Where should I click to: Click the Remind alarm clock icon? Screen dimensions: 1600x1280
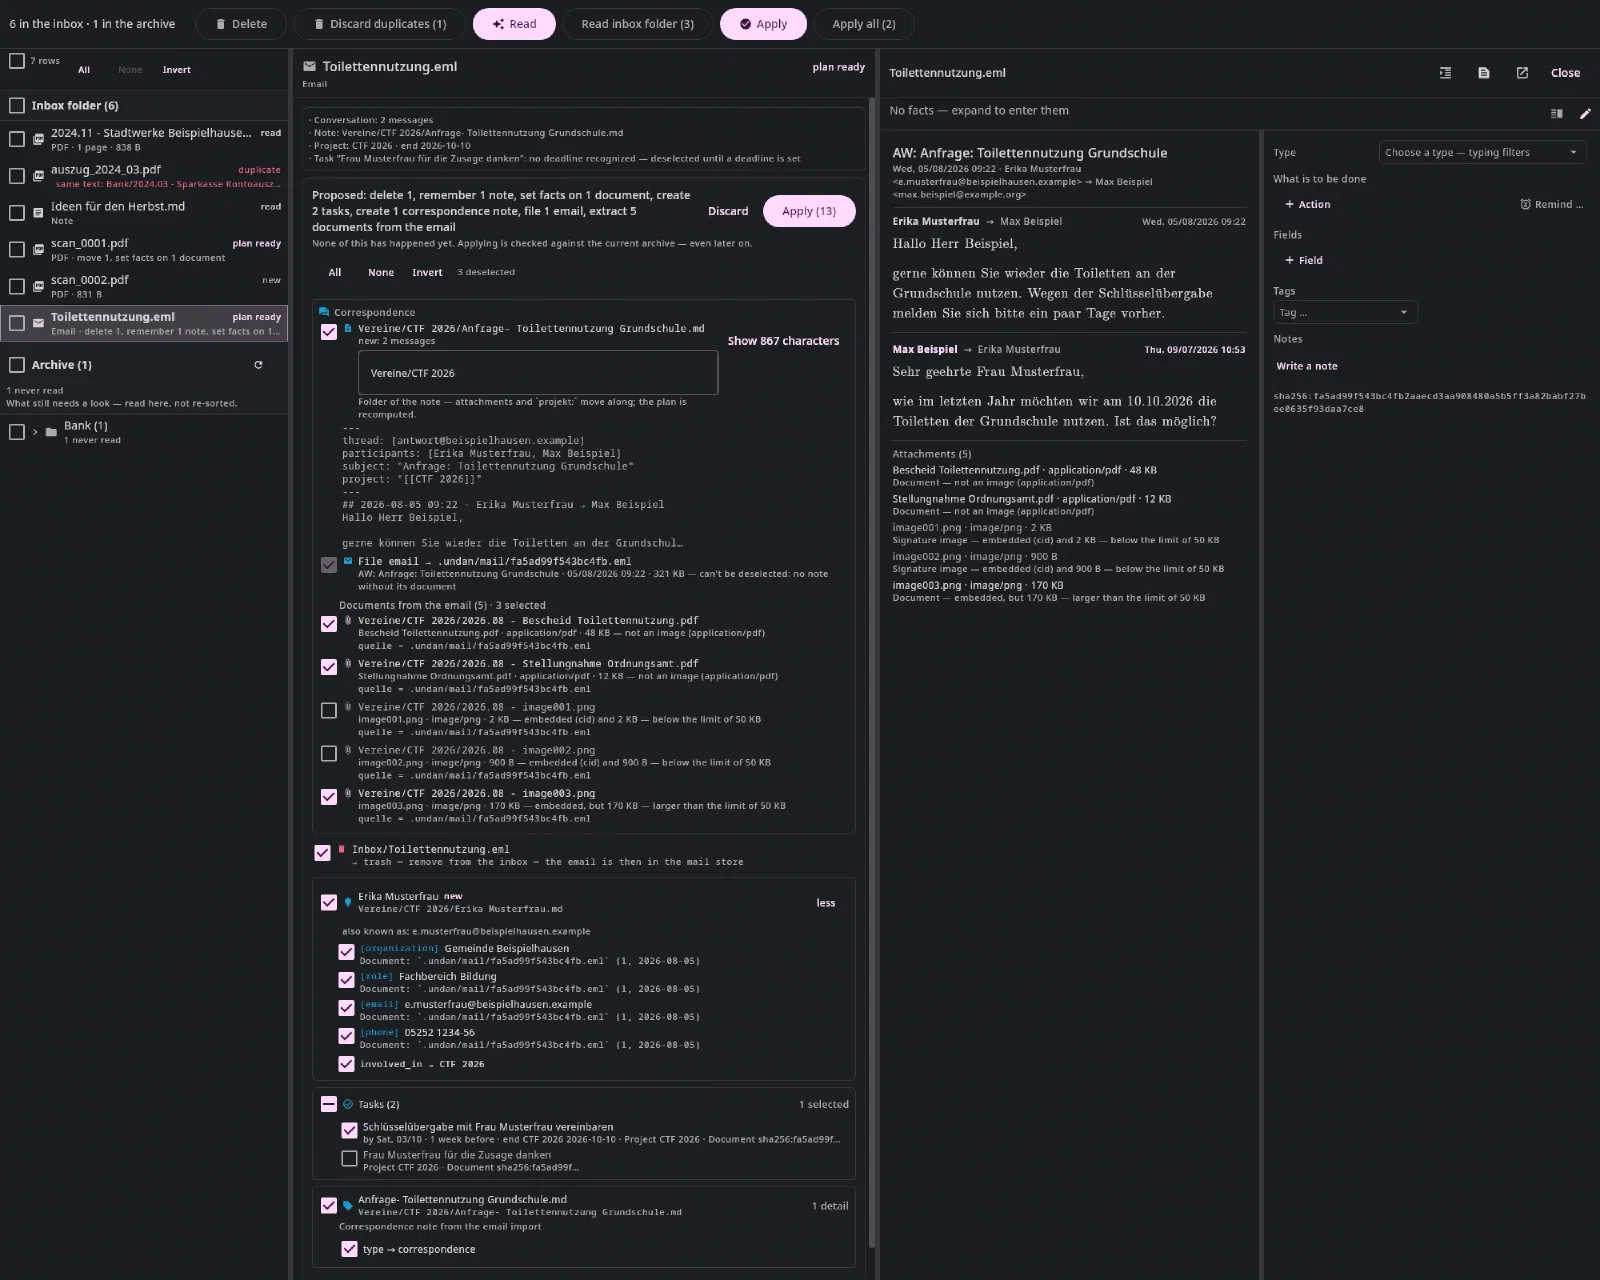tap(1525, 204)
